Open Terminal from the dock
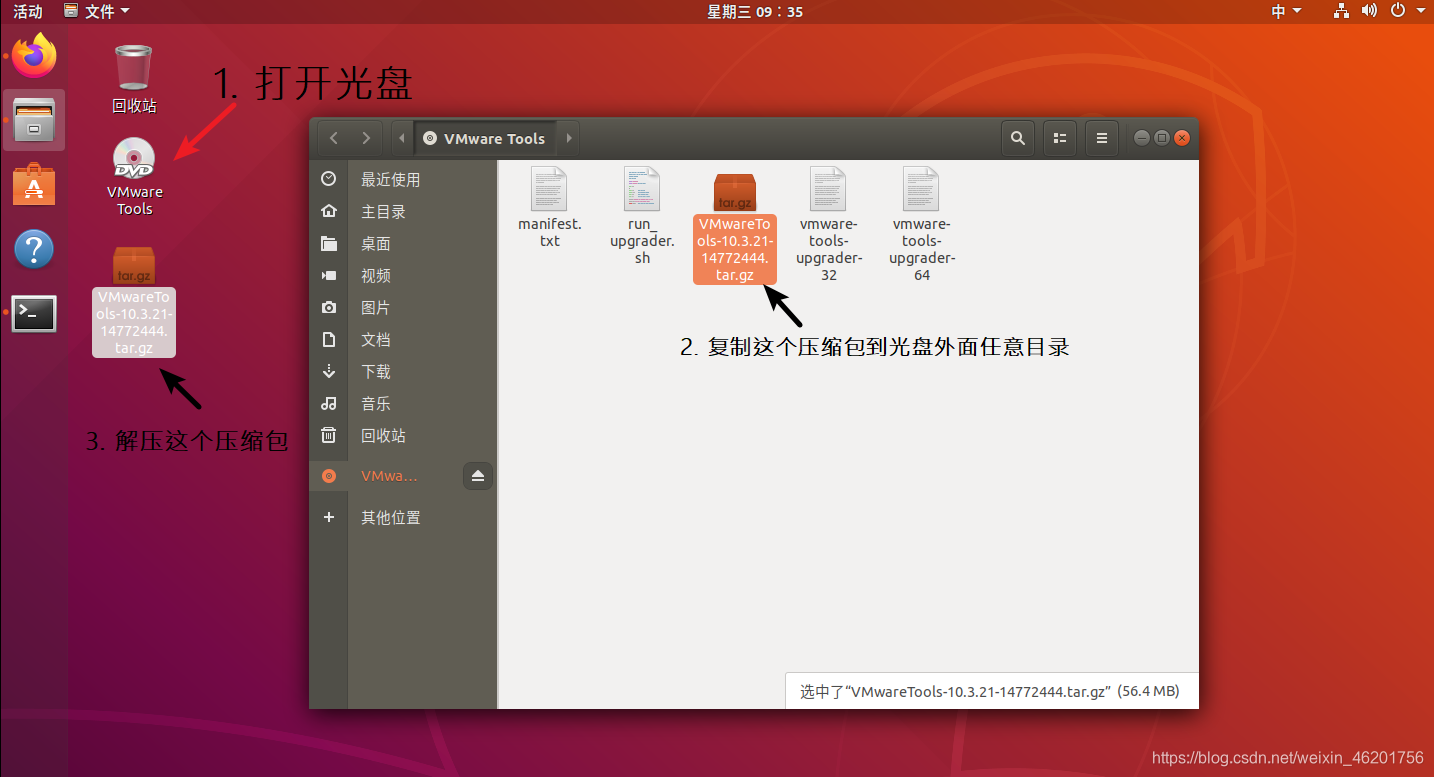This screenshot has width=1434, height=777. pyautogui.click(x=34, y=314)
